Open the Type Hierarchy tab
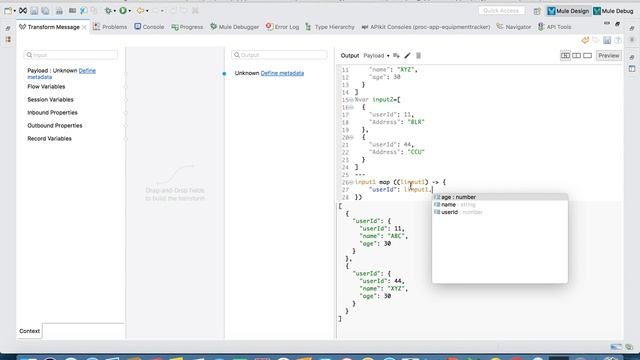 [330, 27]
